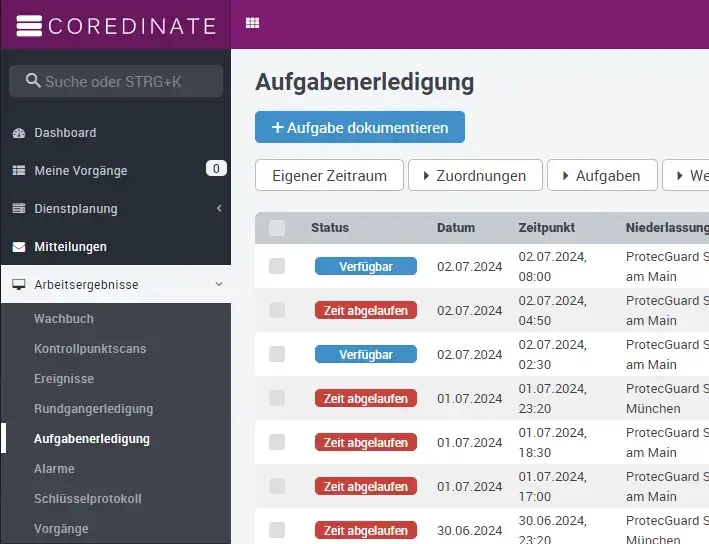This screenshot has width=709, height=544.
Task: Click the COREDINATE logo
Action: pos(116,26)
